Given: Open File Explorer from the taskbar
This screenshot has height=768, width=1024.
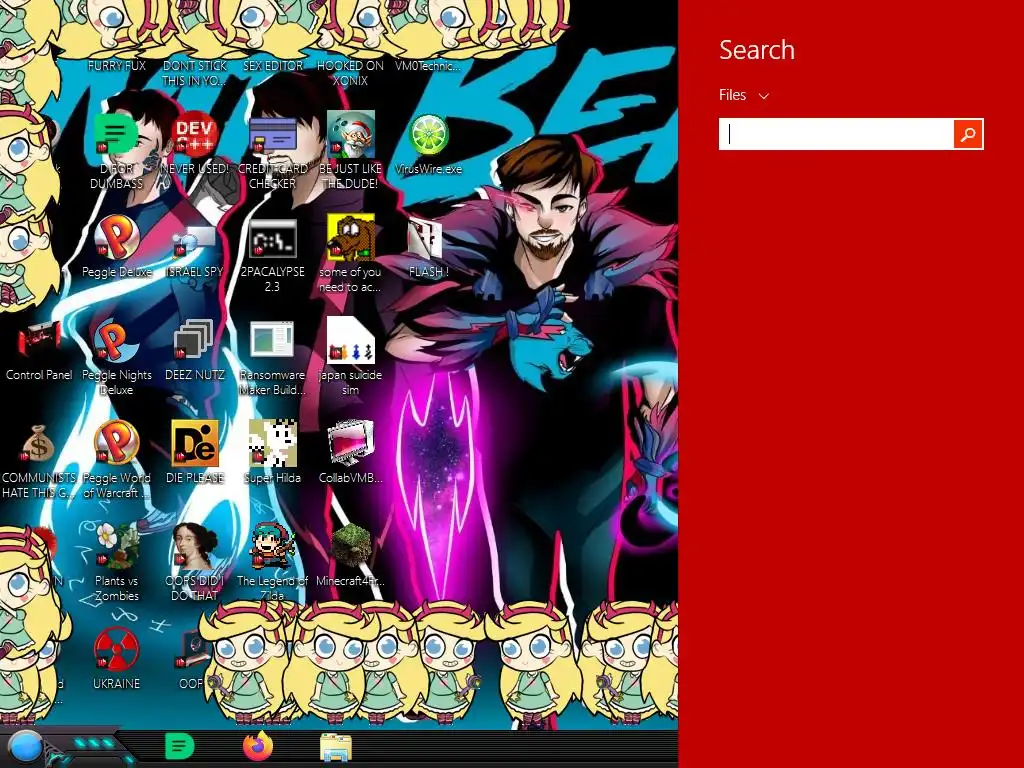Looking at the screenshot, I should click(x=336, y=747).
